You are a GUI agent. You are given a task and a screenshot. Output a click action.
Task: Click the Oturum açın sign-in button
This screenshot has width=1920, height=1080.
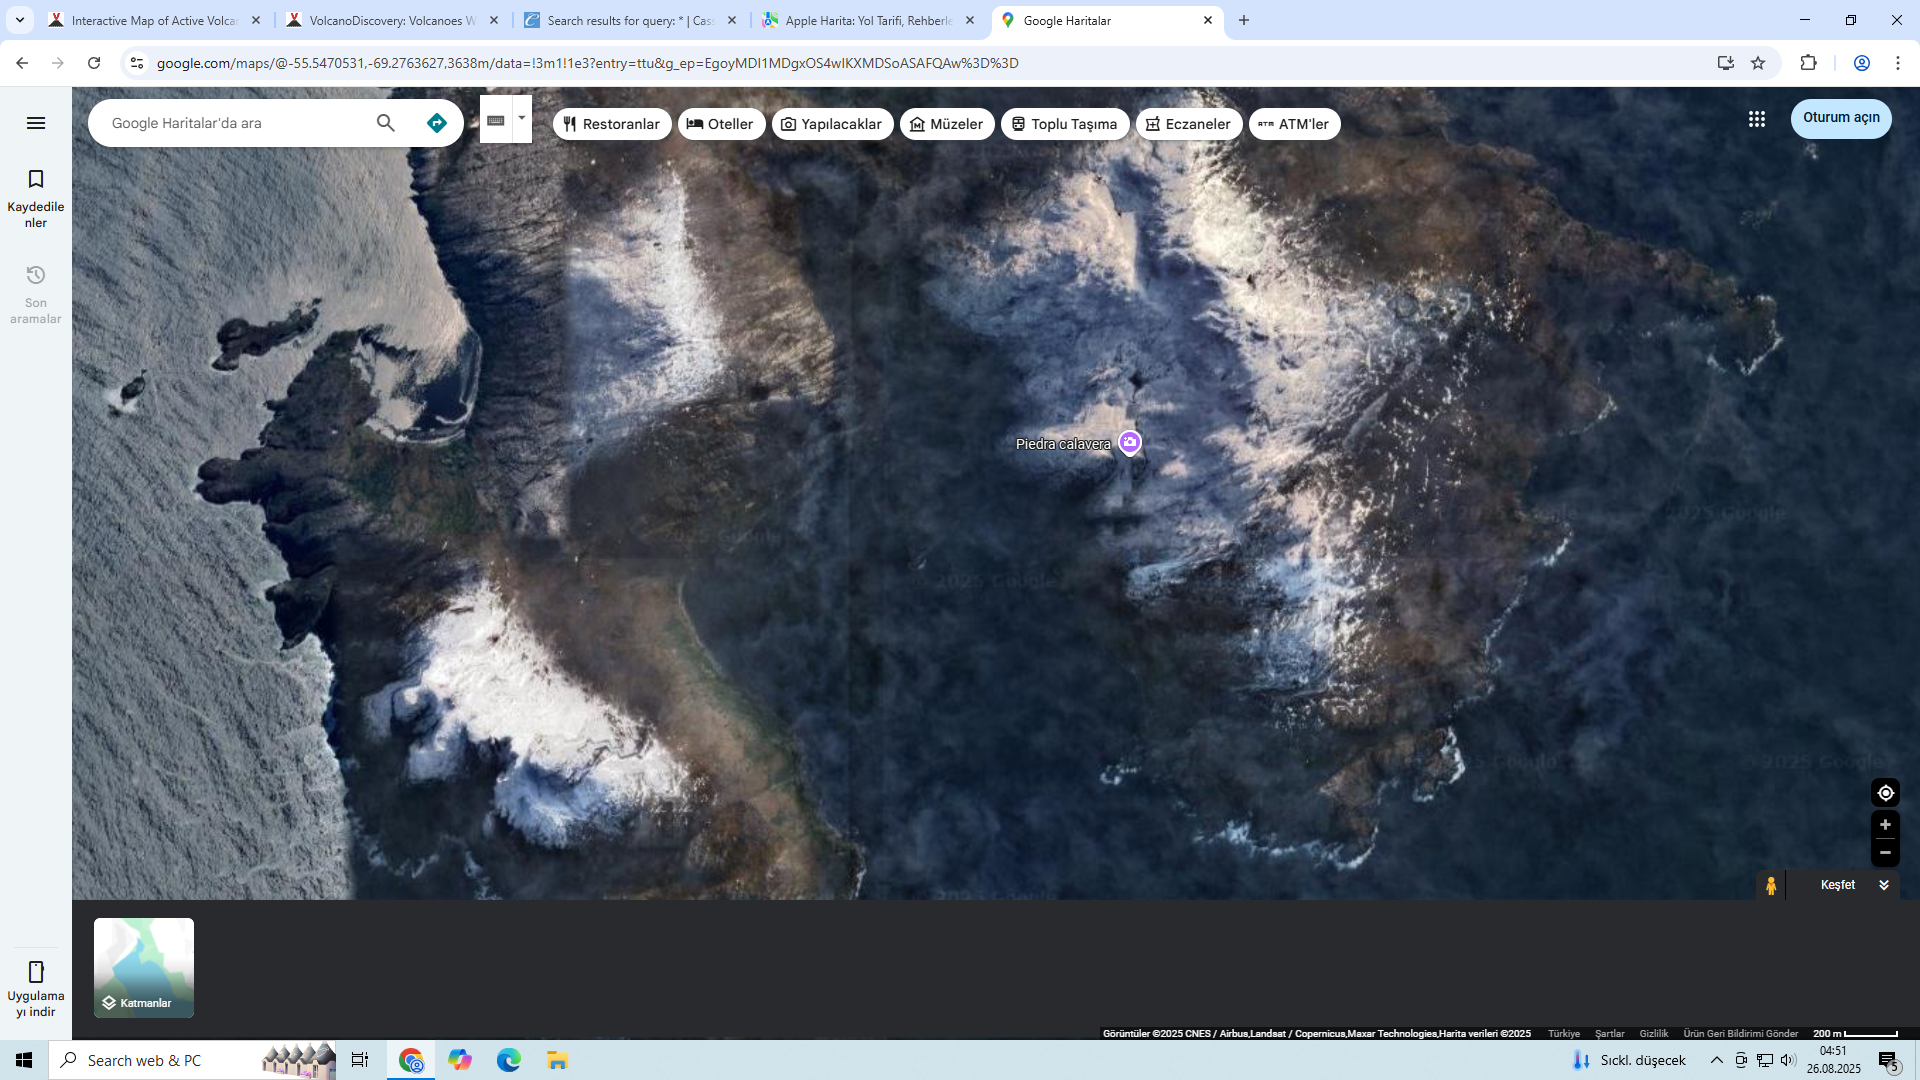(1840, 118)
